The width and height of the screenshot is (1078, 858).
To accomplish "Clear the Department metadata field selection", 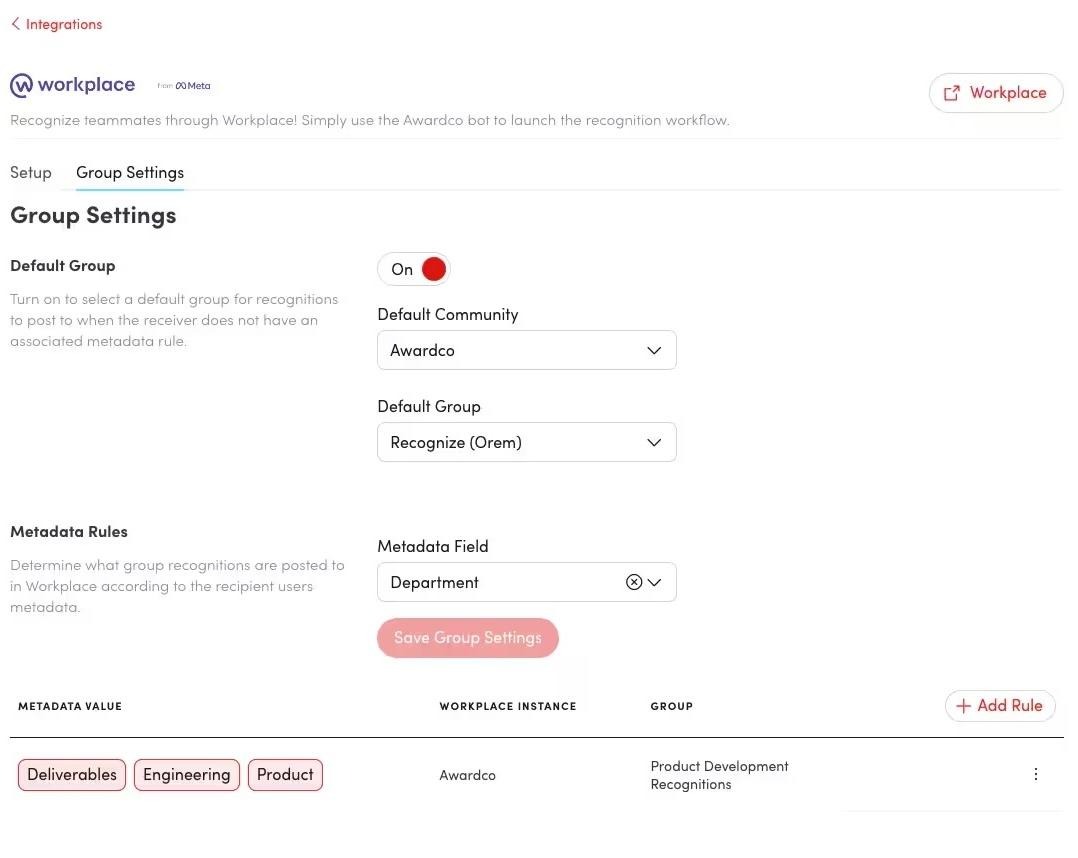I will pyautogui.click(x=634, y=582).
